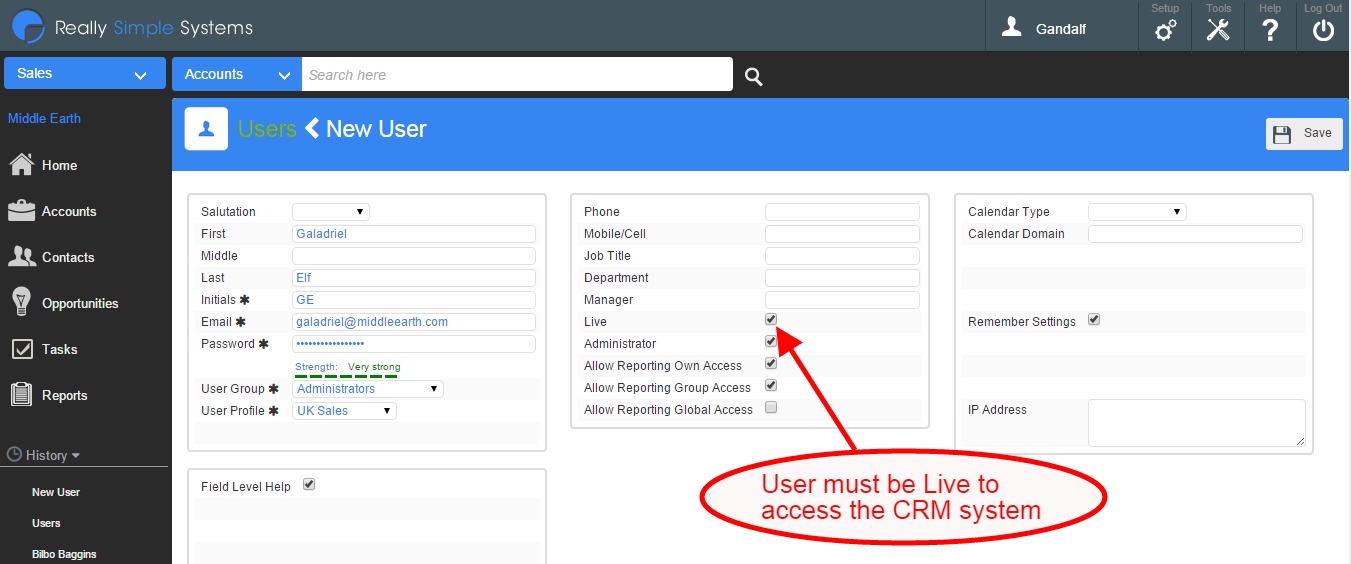The height and width of the screenshot is (564, 1351).
Task: Click the Save button
Action: [1304, 133]
